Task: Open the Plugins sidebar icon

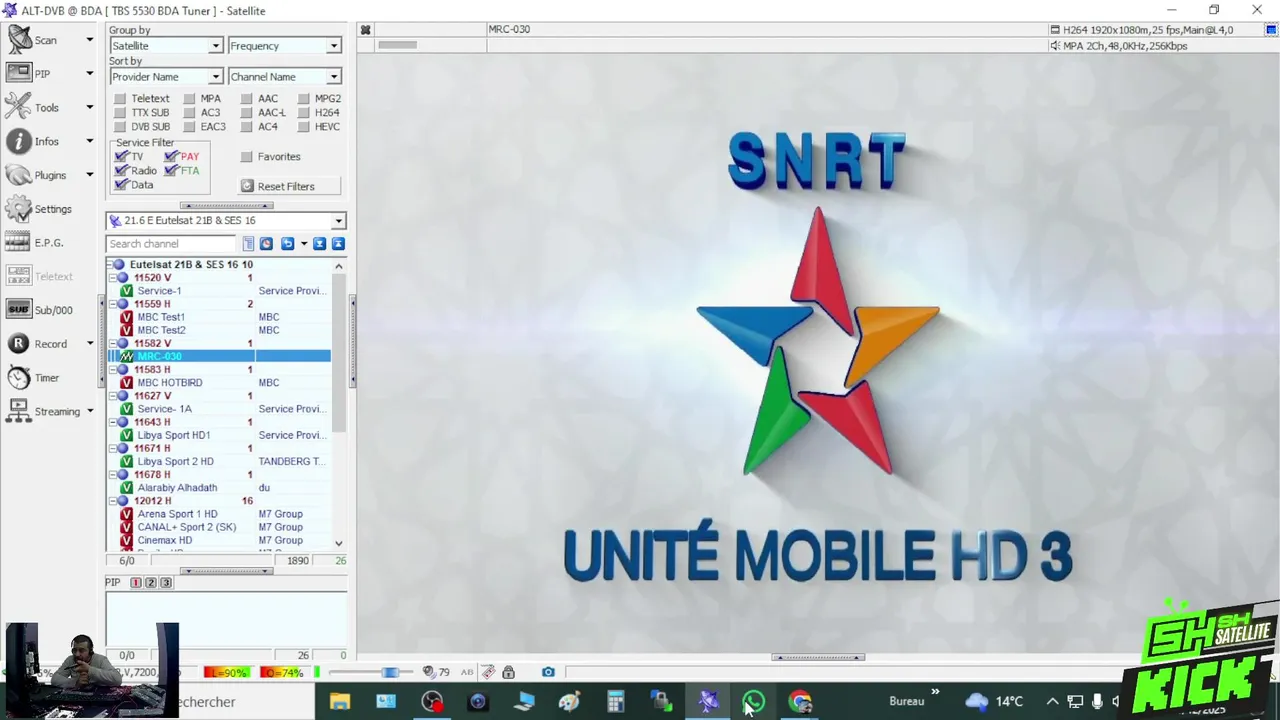Action: pyautogui.click(x=19, y=175)
